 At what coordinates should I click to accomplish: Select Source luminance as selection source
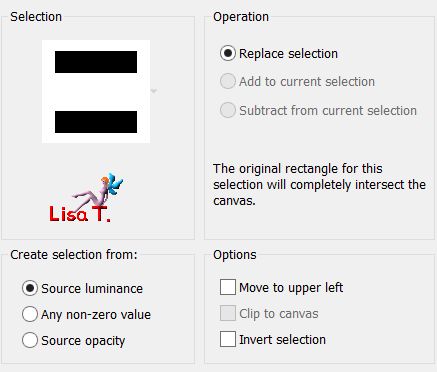tap(30, 288)
